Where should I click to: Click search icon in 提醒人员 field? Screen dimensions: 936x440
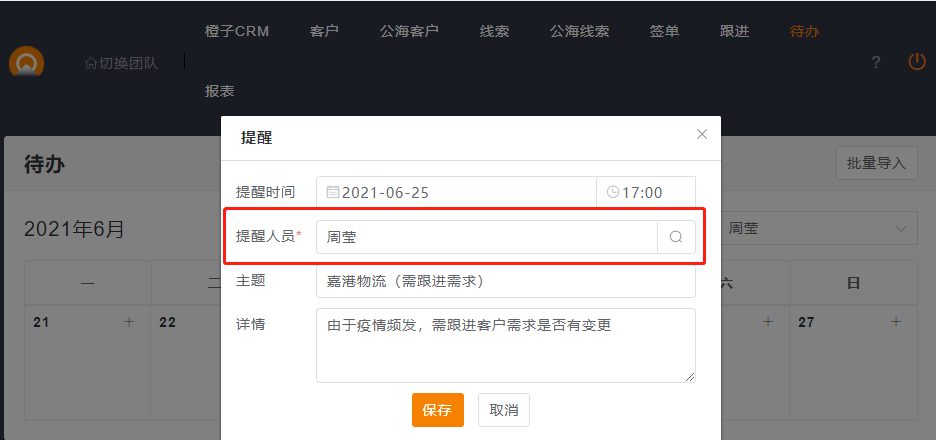[676, 237]
